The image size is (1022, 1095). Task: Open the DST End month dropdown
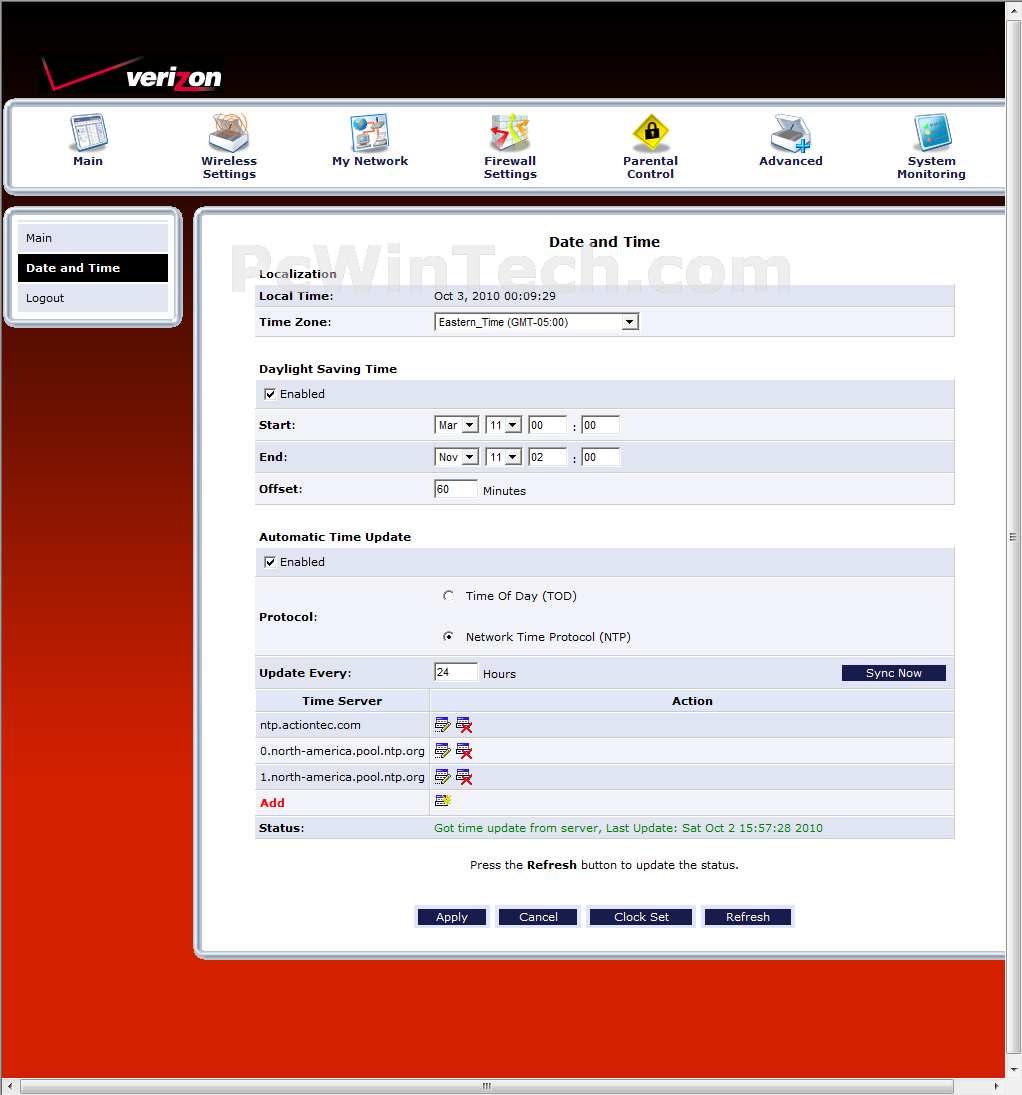[x=456, y=457]
